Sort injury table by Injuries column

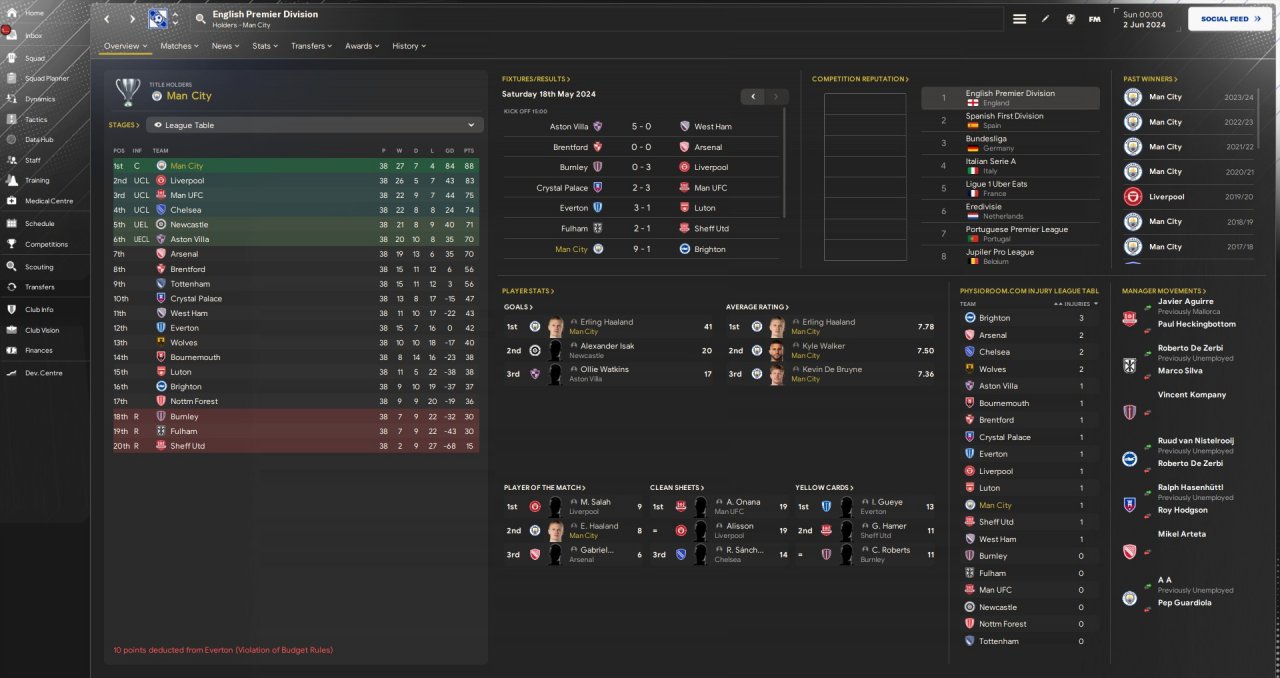tap(1075, 304)
